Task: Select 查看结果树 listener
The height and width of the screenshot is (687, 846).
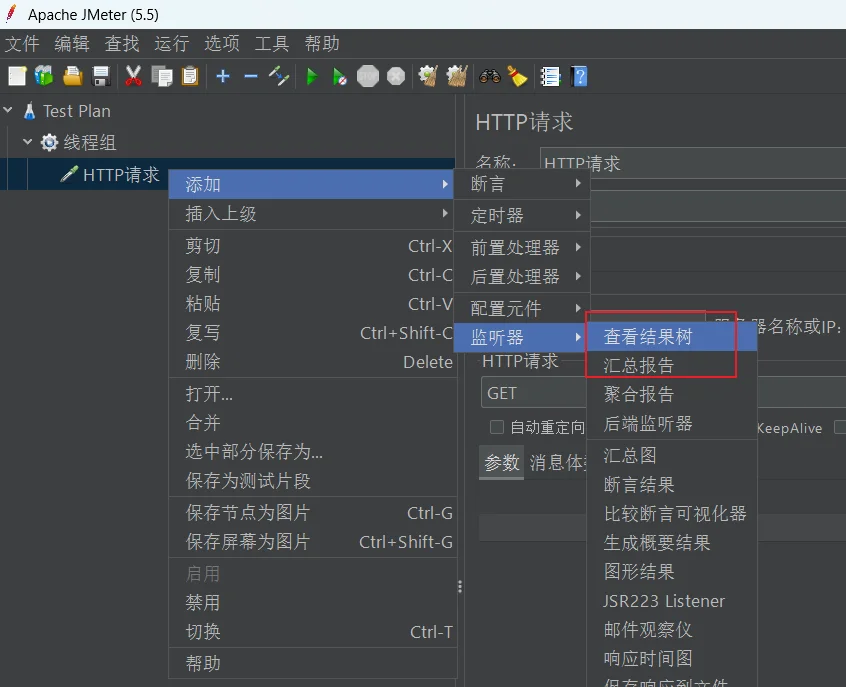Action: (x=672, y=337)
